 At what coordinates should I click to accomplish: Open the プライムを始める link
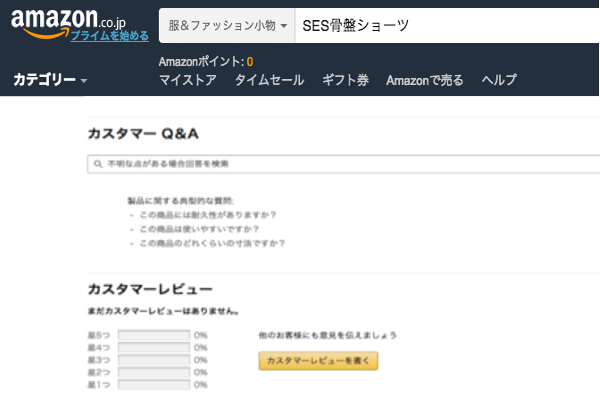click(110, 36)
